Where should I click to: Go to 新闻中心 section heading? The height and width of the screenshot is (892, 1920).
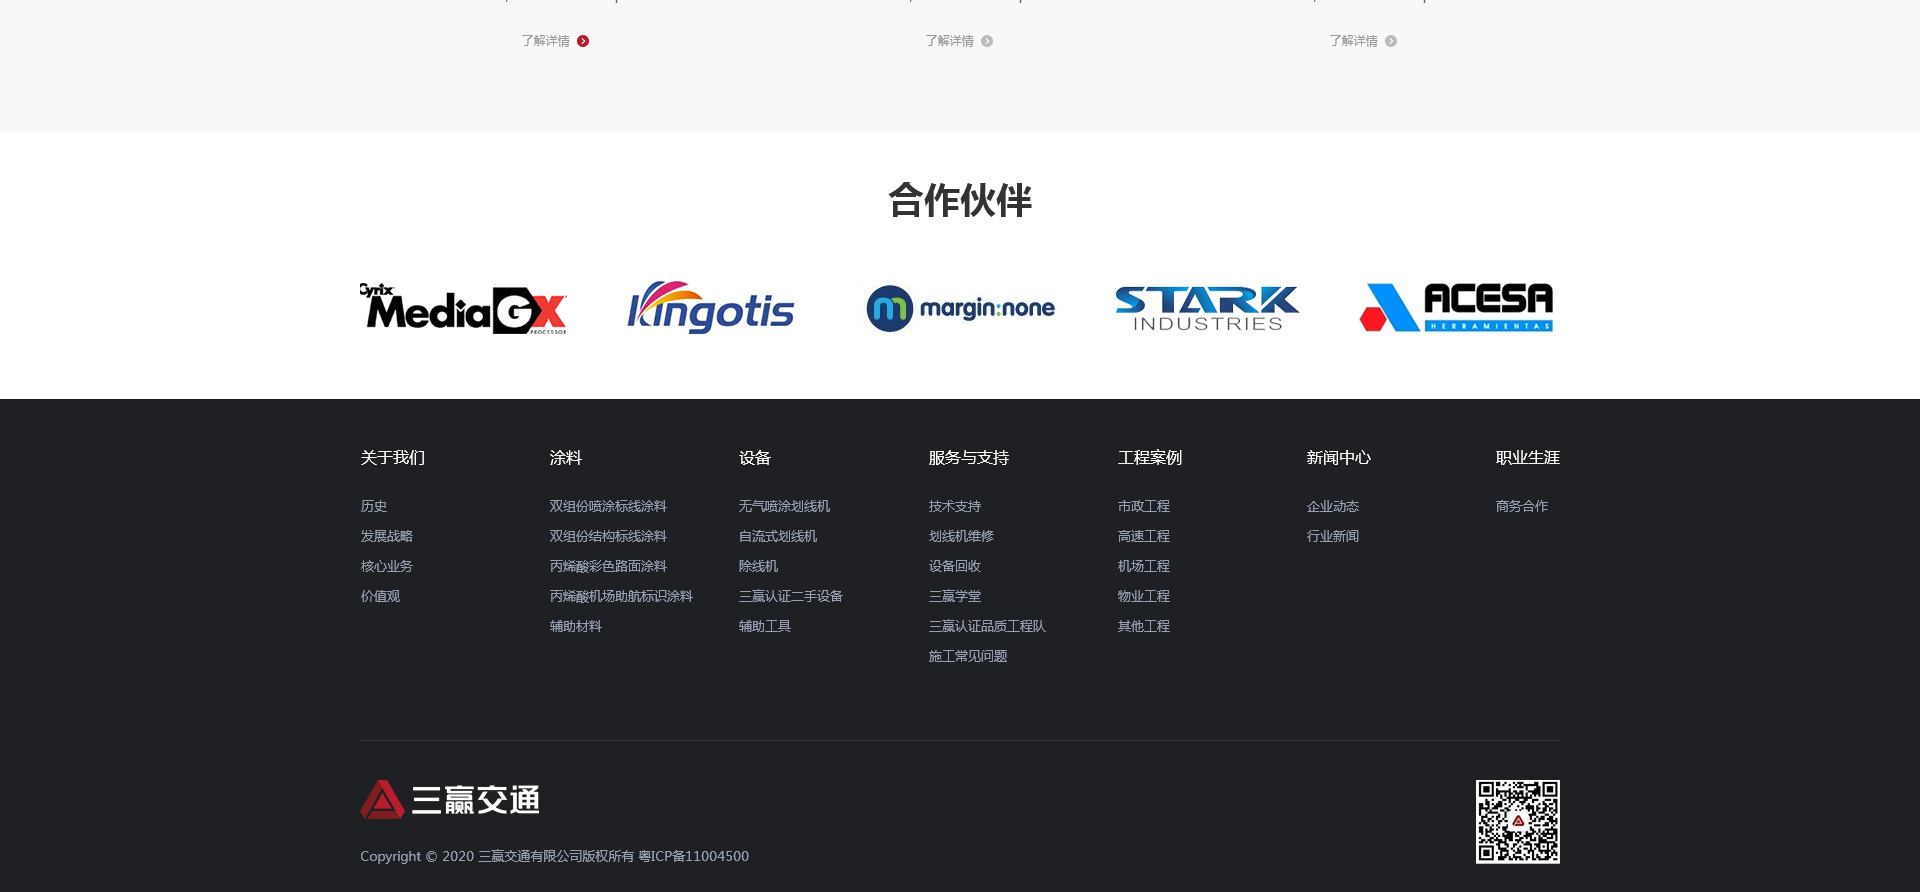click(x=1338, y=458)
